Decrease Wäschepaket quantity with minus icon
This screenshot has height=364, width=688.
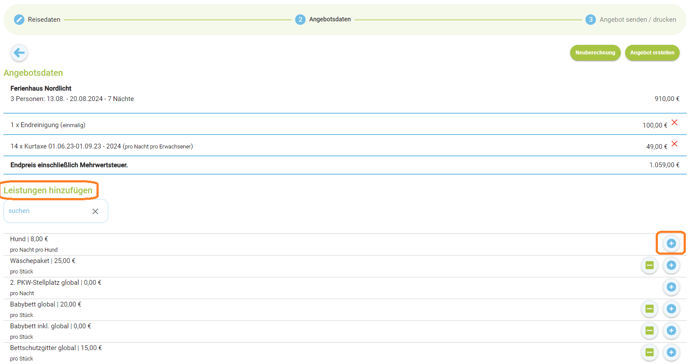(x=649, y=265)
